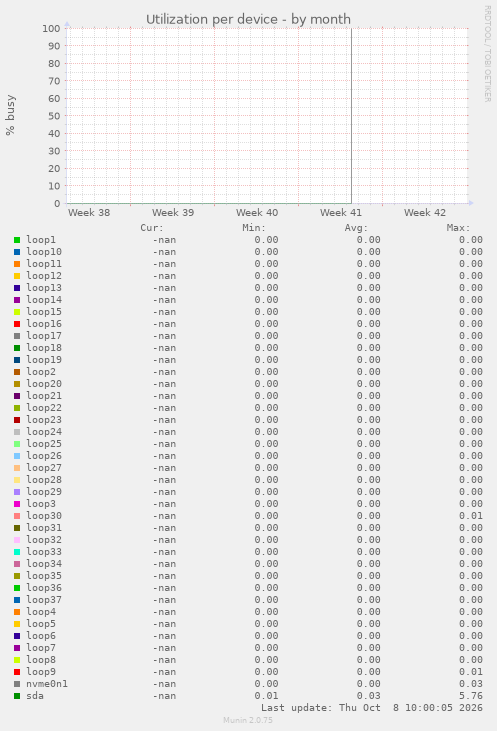Click the 'Max:' column header
The image size is (497, 731).
(x=459, y=228)
